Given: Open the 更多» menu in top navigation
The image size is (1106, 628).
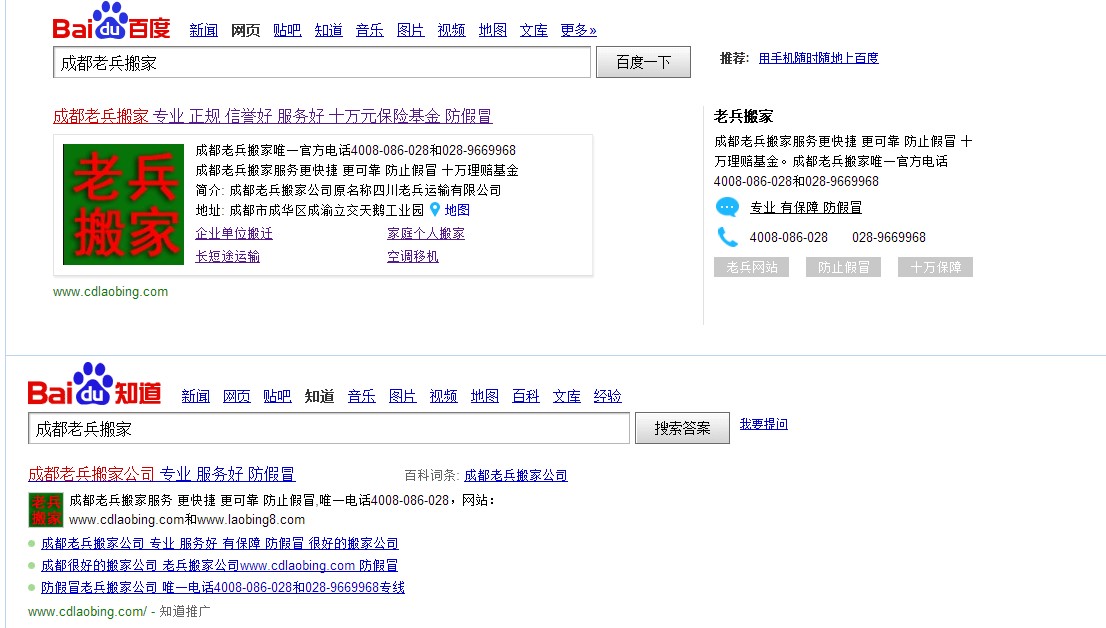Looking at the screenshot, I should coord(578,30).
